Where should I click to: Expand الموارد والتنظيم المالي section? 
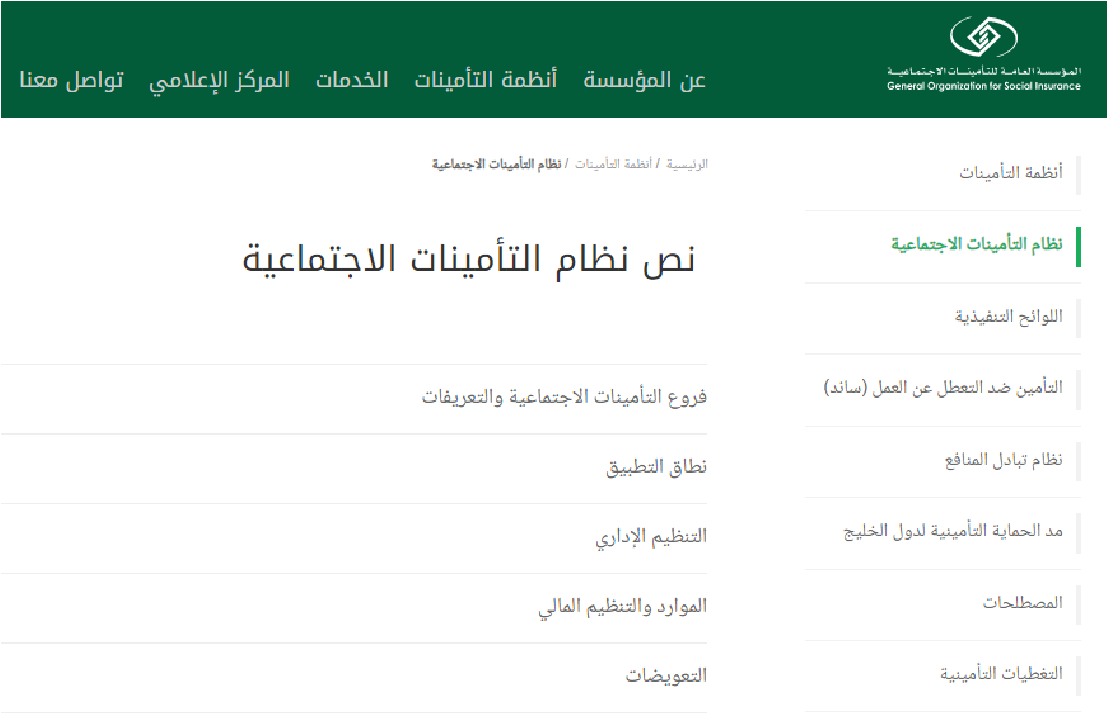622,607
